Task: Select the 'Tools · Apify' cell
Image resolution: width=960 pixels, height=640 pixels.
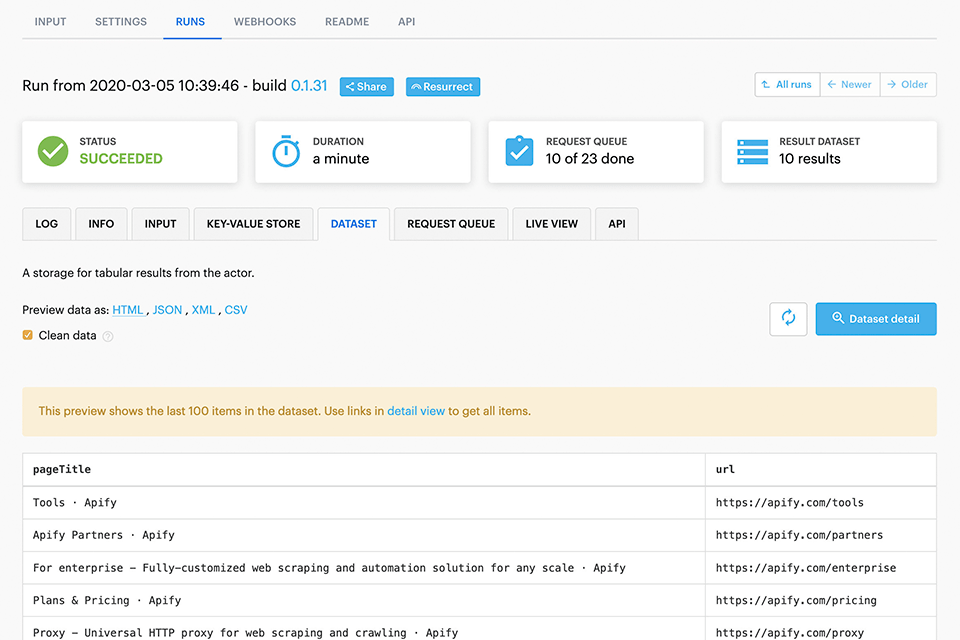Action: pyautogui.click(x=364, y=503)
